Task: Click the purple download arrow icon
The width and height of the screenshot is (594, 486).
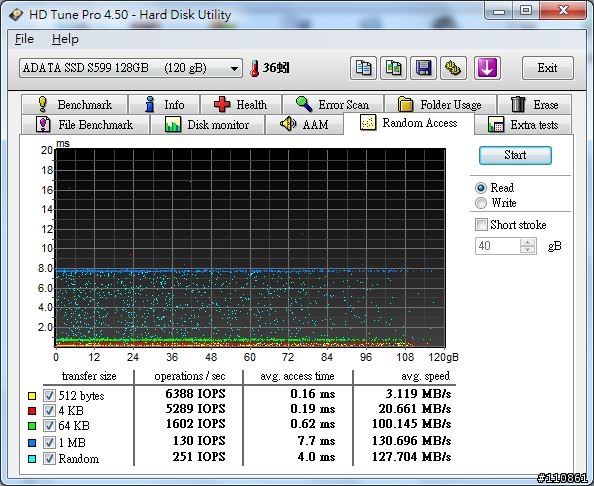Action: (x=487, y=68)
